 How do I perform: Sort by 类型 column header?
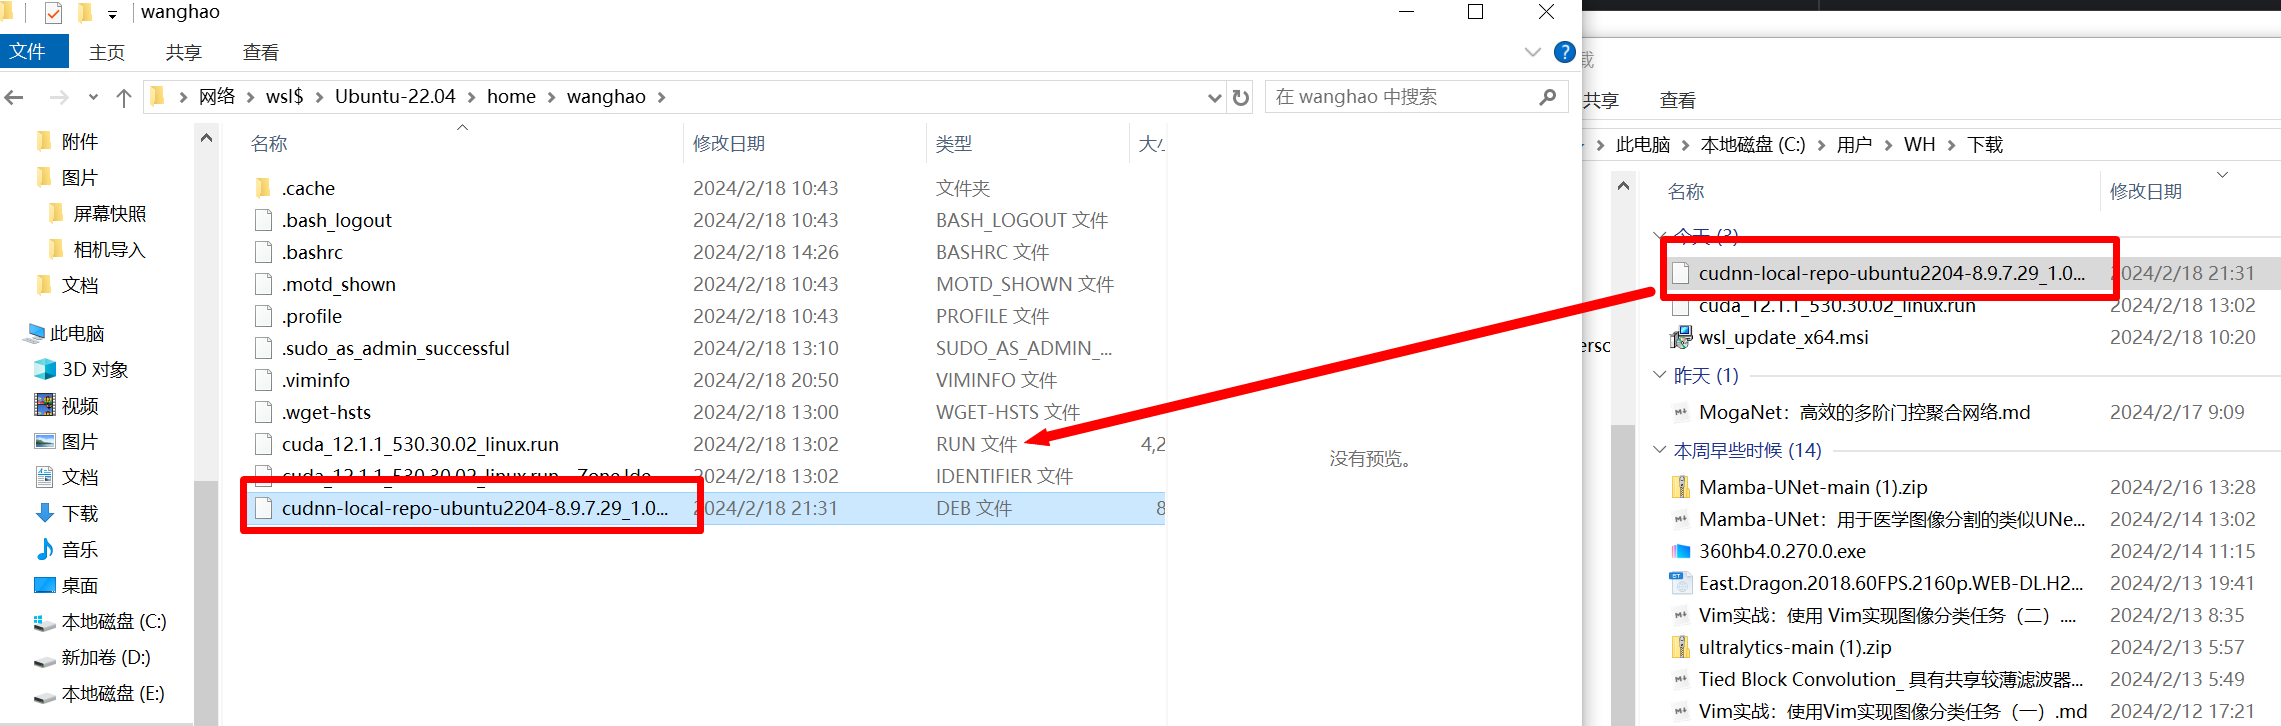[954, 144]
